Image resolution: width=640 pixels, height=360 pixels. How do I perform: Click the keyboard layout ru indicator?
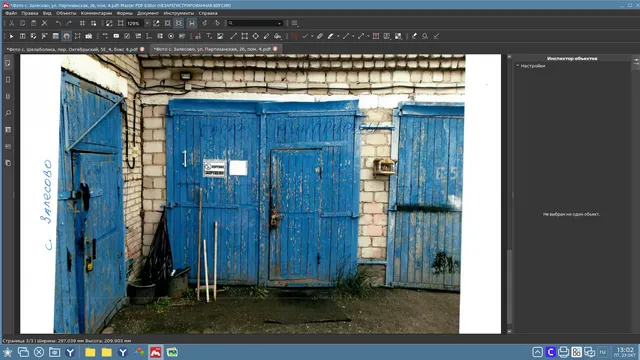(602, 352)
